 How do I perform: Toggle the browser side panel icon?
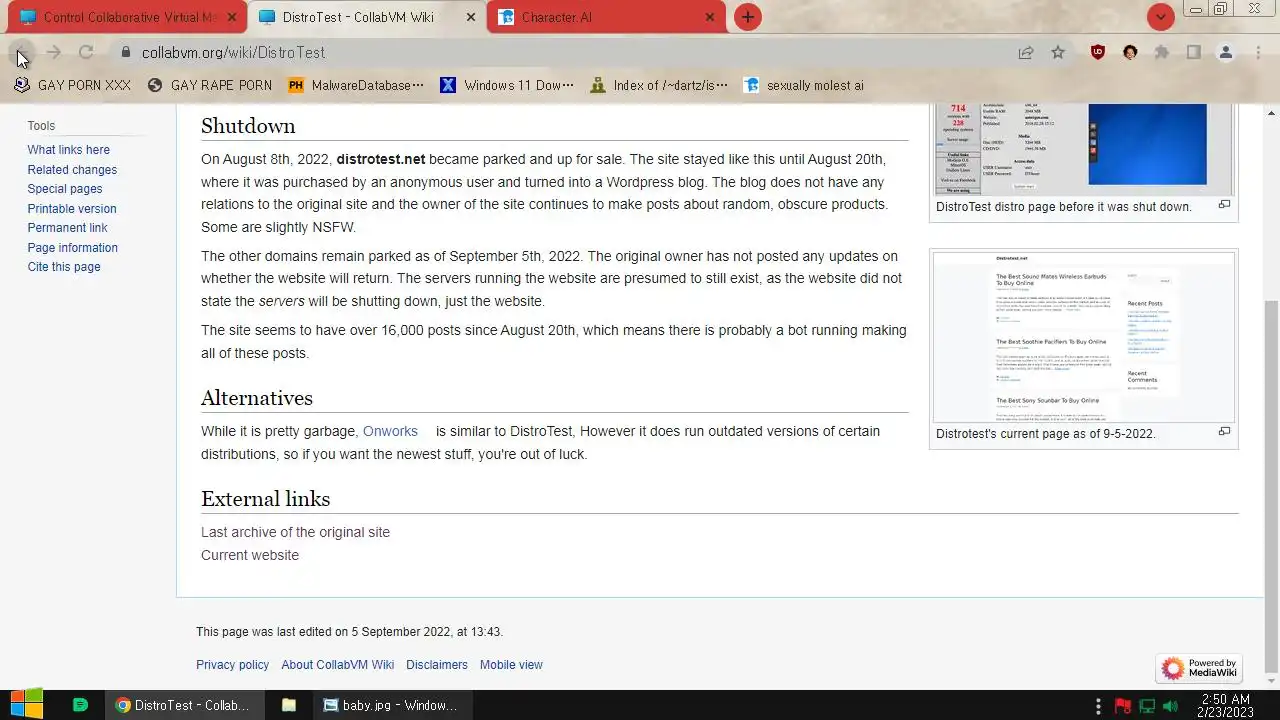coord(1193,52)
